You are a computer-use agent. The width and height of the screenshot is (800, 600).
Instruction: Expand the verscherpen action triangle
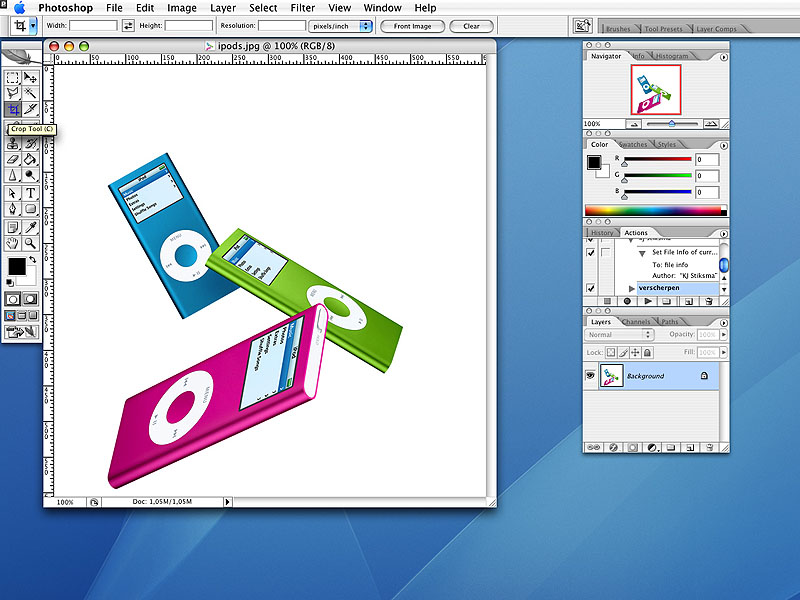pyautogui.click(x=631, y=288)
